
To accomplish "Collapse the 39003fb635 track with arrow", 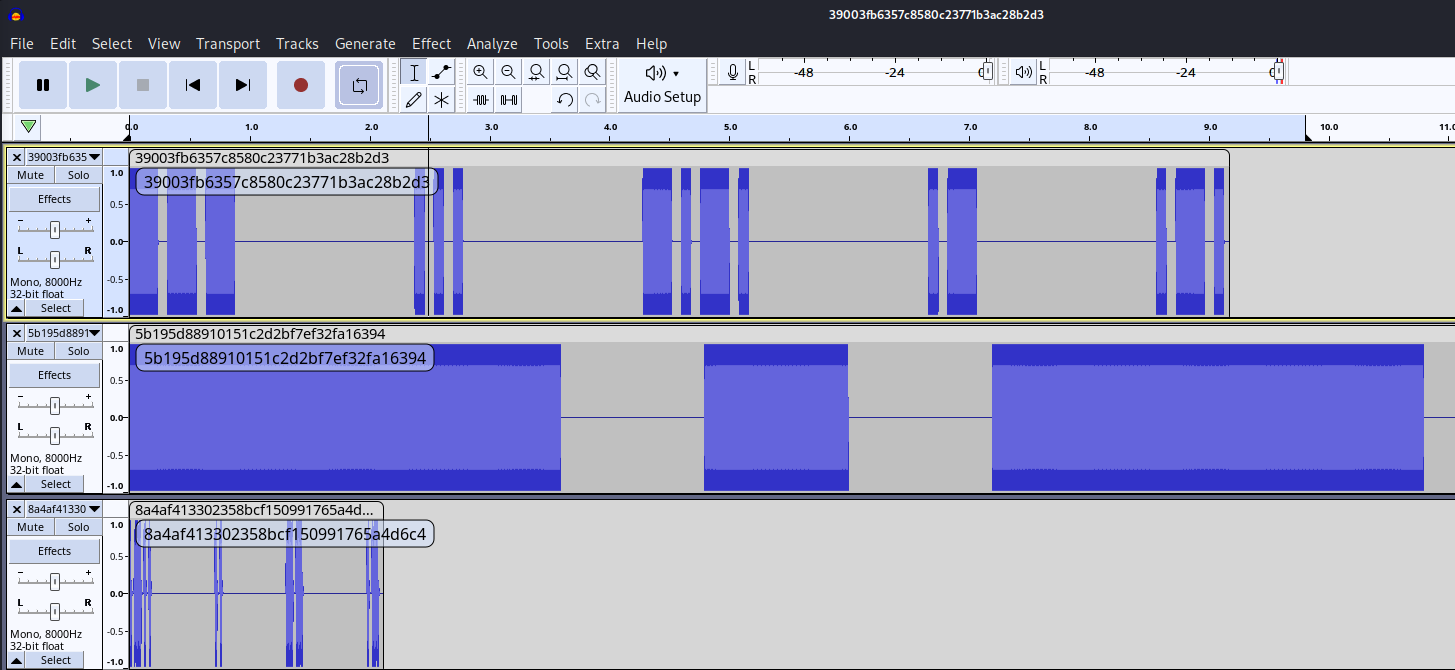I will click(17, 308).
